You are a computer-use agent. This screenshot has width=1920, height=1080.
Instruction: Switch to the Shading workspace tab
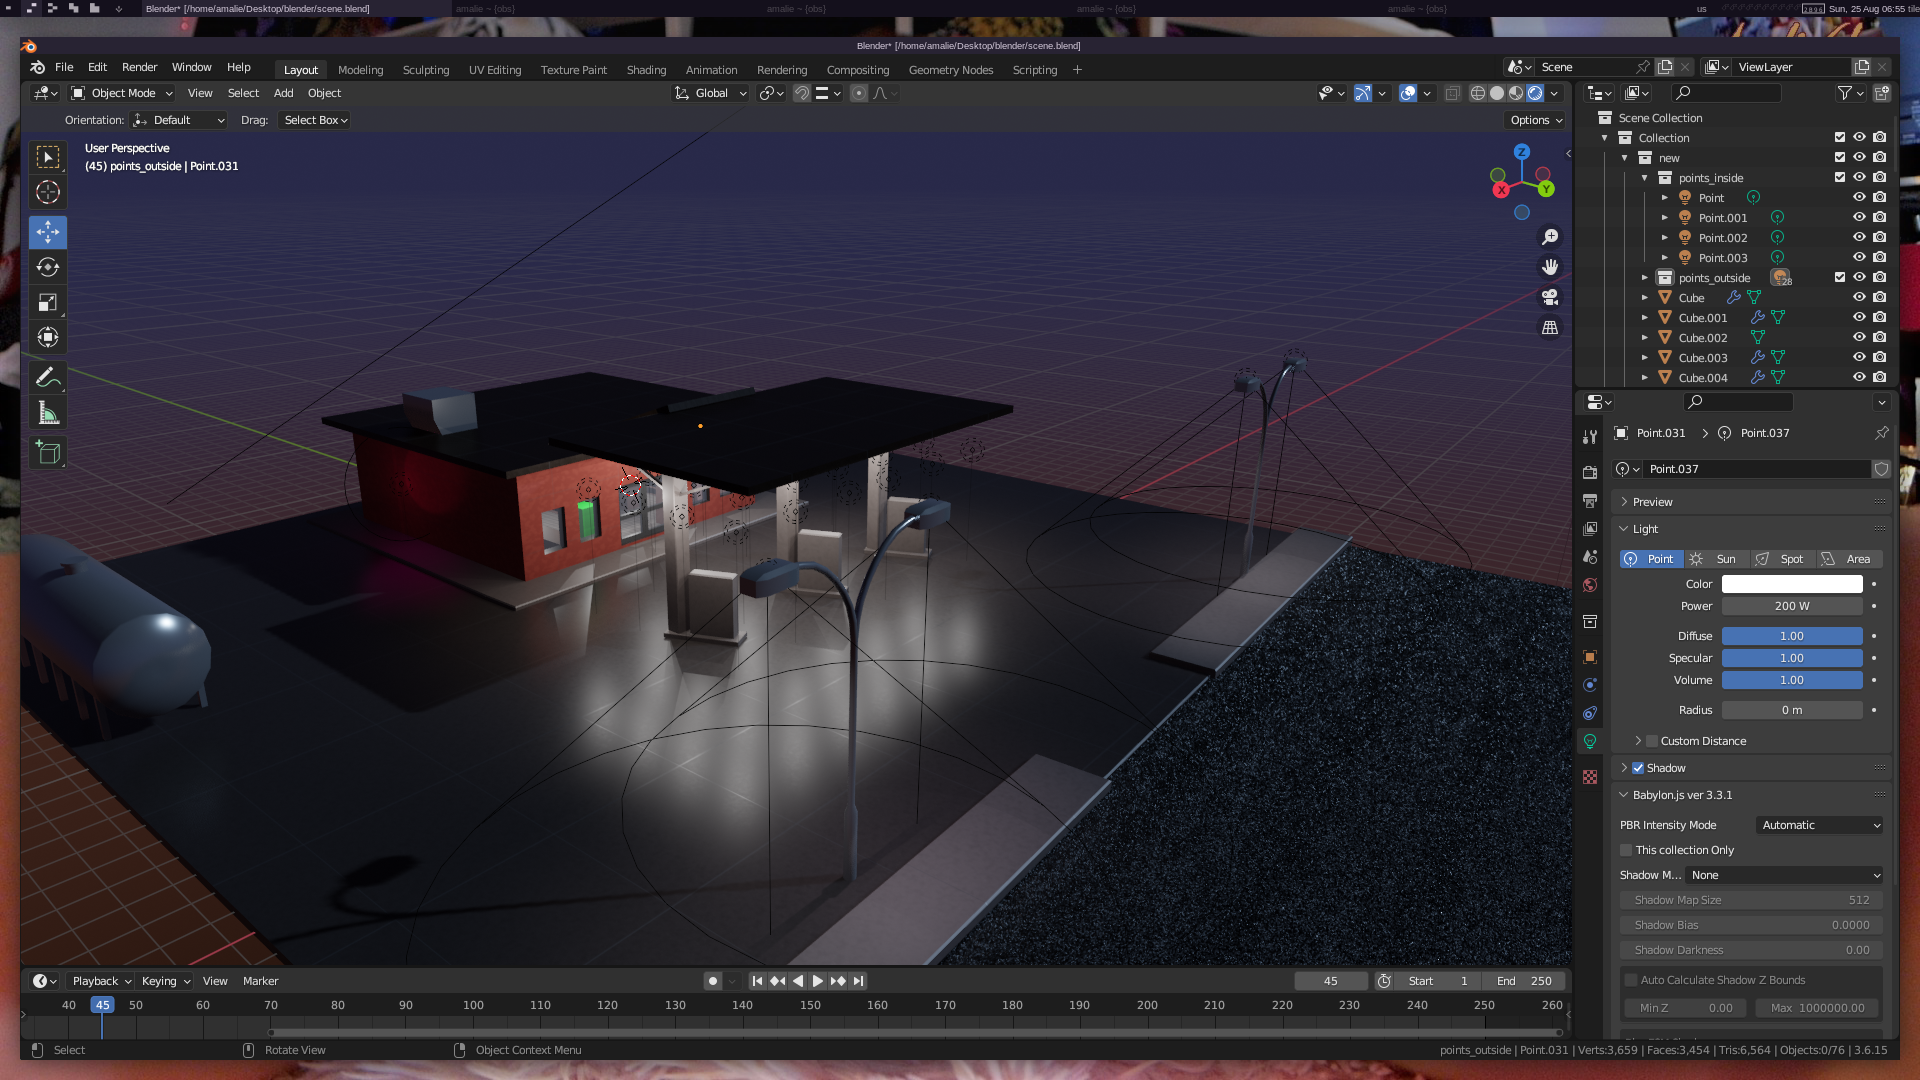pos(646,70)
